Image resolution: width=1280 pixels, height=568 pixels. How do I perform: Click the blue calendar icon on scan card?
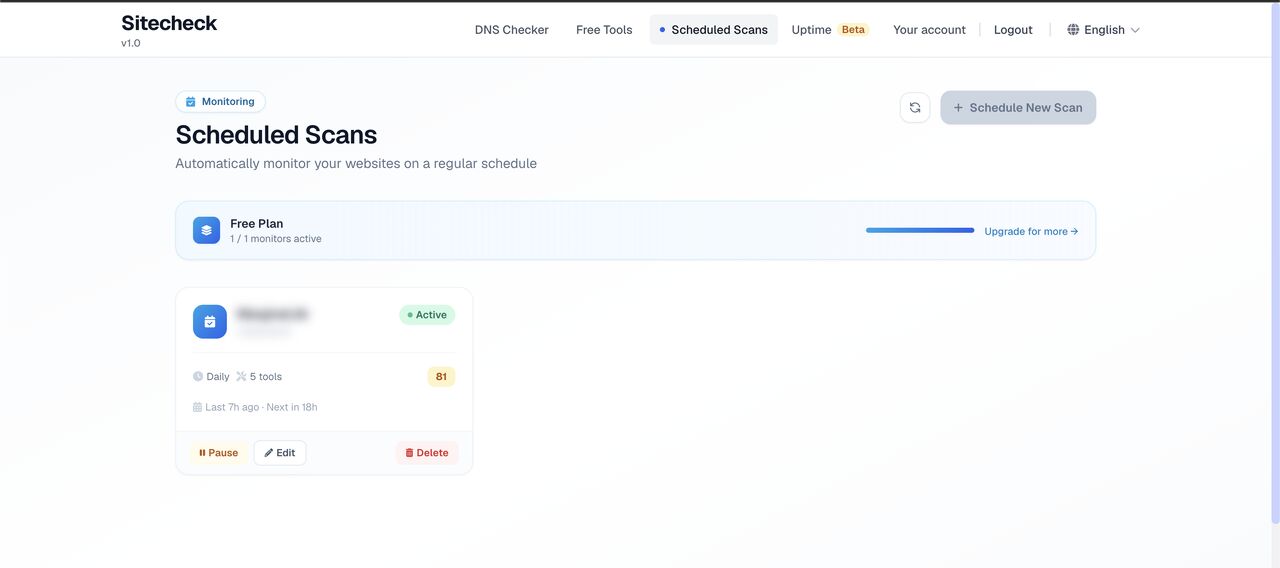pyautogui.click(x=210, y=322)
